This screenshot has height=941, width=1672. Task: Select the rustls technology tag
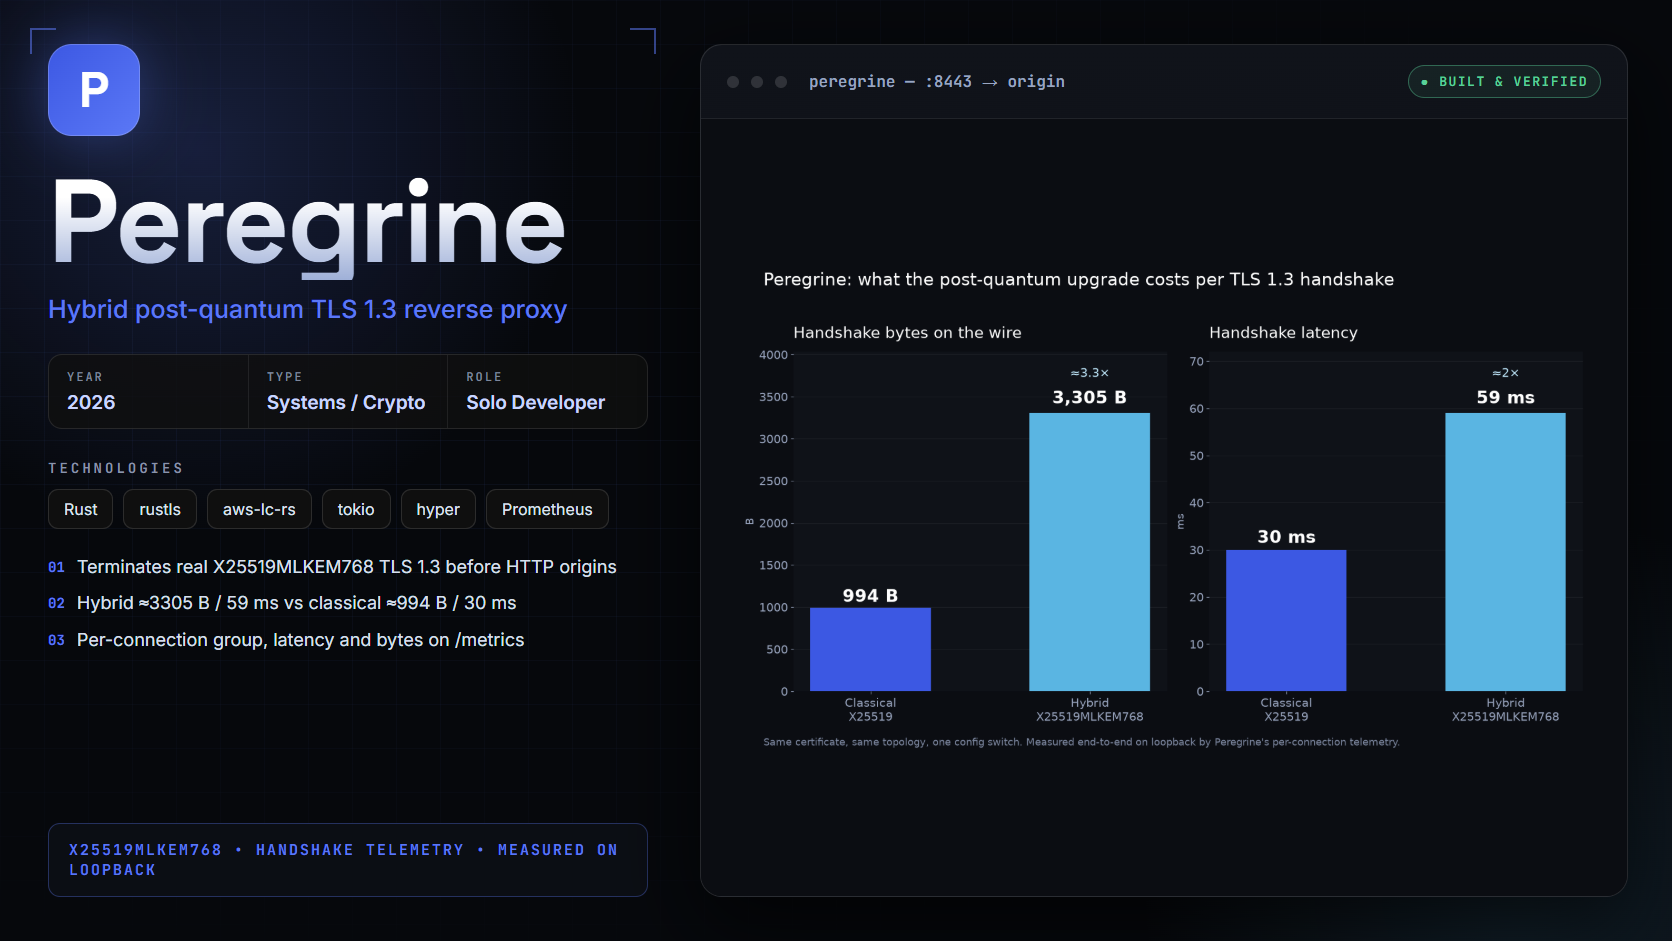(160, 509)
